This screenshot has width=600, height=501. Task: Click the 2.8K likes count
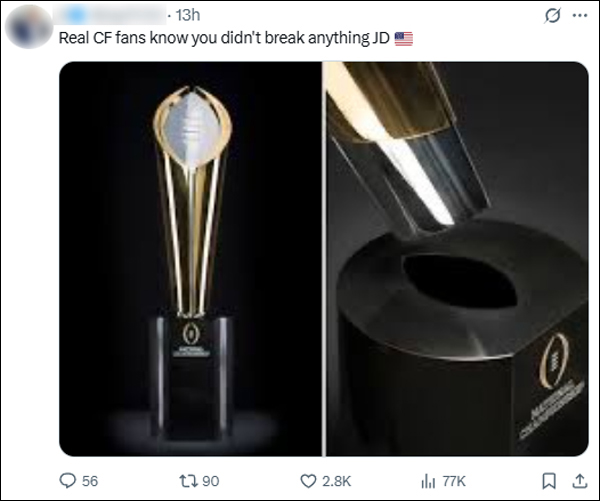pyautogui.click(x=337, y=481)
